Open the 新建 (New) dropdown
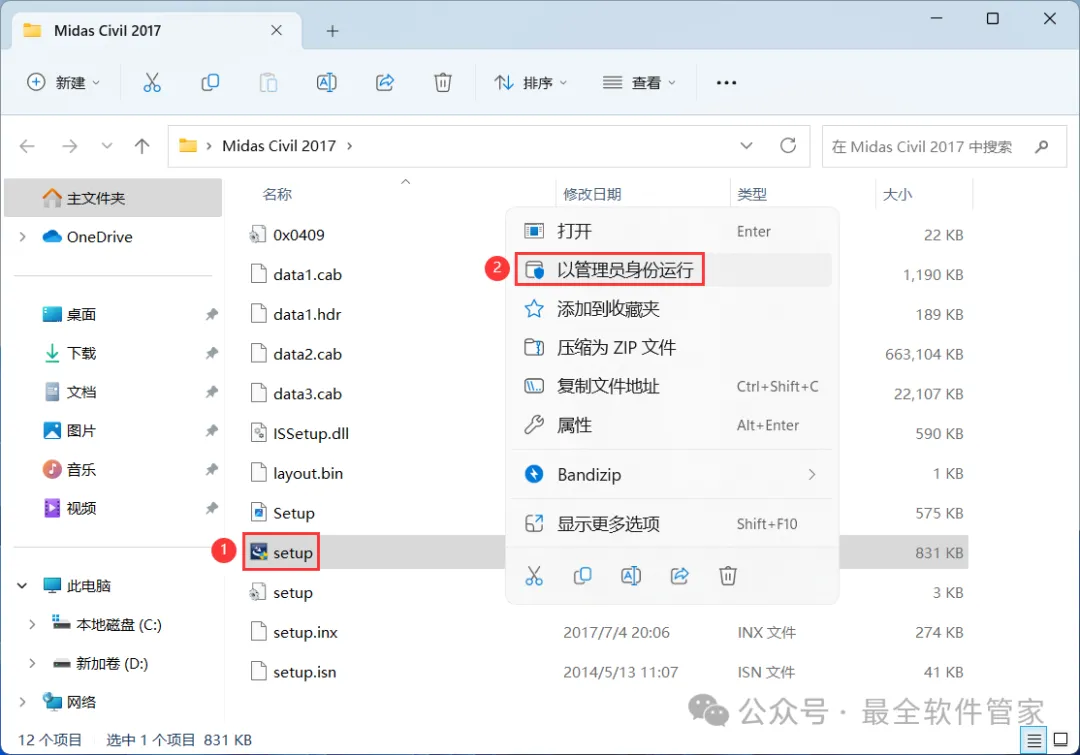The width and height of the screenshot is (1080, 755). point(63,83)
